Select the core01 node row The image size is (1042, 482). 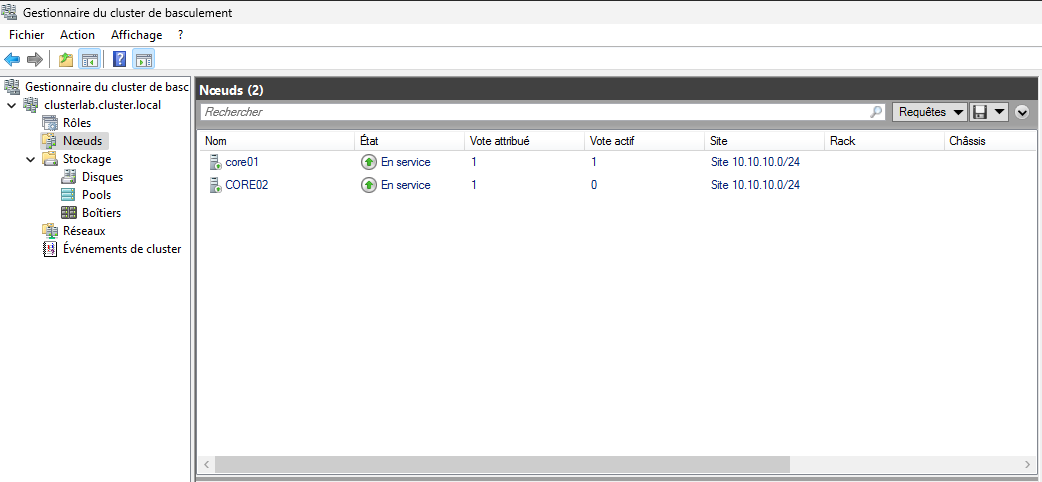coord(242,162)
